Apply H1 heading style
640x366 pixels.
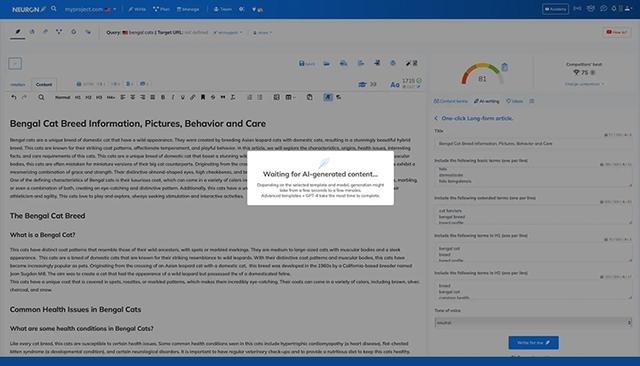[78, 98]
